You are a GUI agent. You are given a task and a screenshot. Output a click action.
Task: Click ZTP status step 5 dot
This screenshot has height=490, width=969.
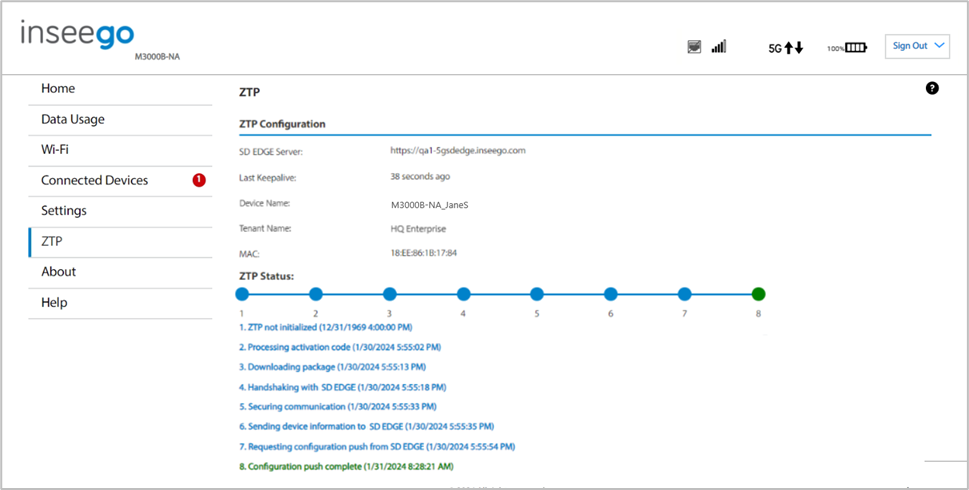click(537, 294)
